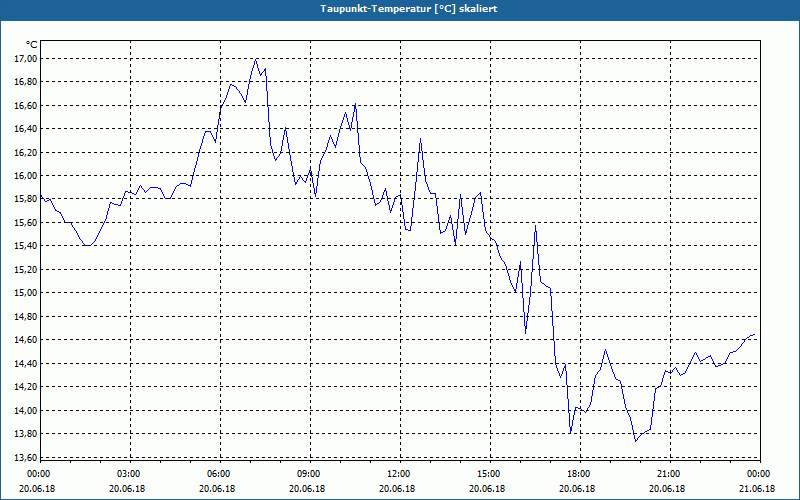The height and width of the screenshot is (500, 800).
Task: Click the 14,60 y-axis label
Action: pyautogui.click(x=26, y=340)
